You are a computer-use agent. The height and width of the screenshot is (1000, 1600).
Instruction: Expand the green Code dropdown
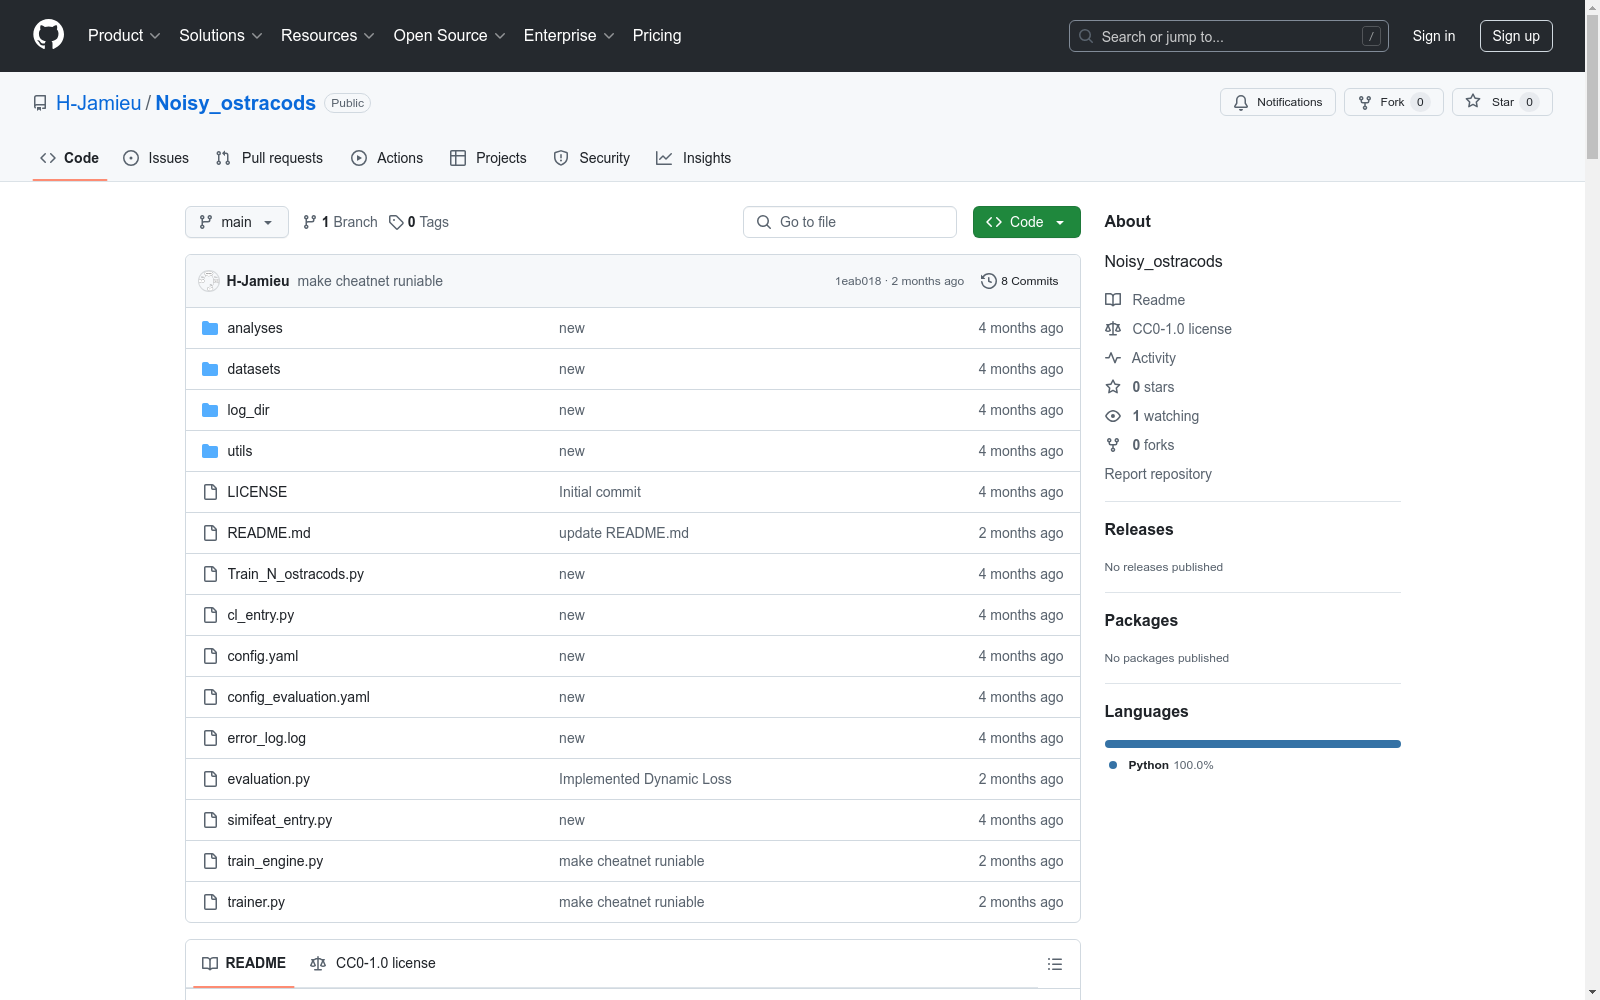click(x=1026, y=222)
